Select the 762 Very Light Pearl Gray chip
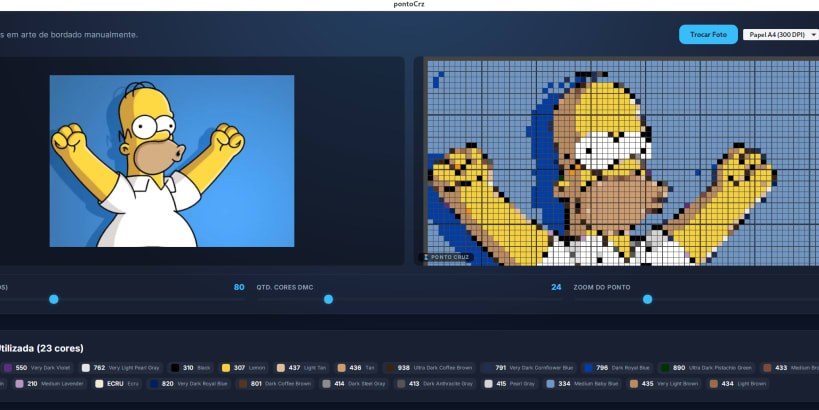The image size is (819, 410). [x=121, y=368]
